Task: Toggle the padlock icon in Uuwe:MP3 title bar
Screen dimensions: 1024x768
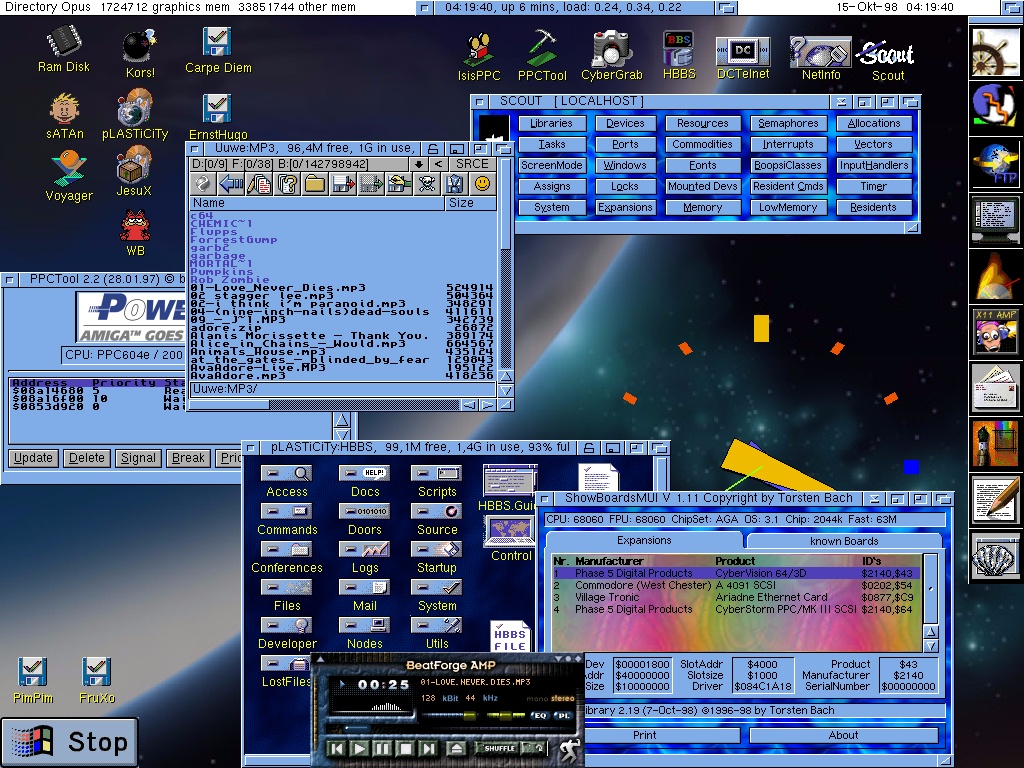Action: pyautogui.click(x=432, y=149)
